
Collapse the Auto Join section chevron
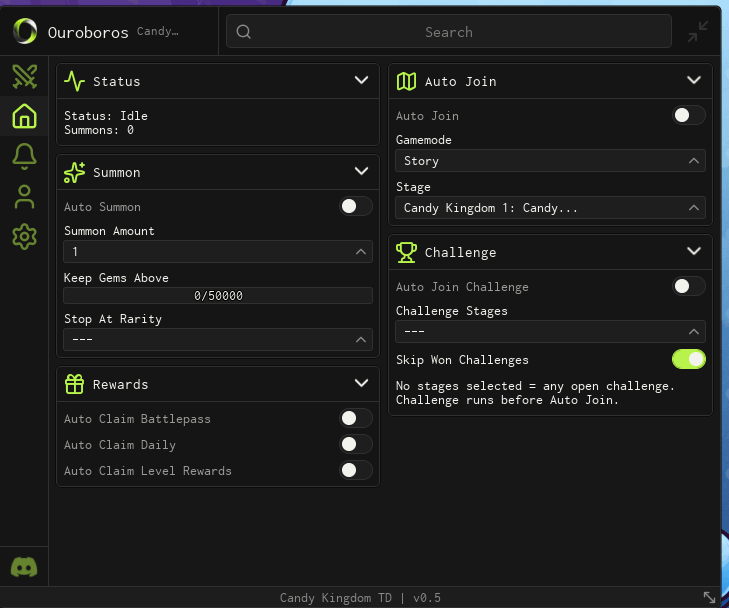(x=694, y=80)
